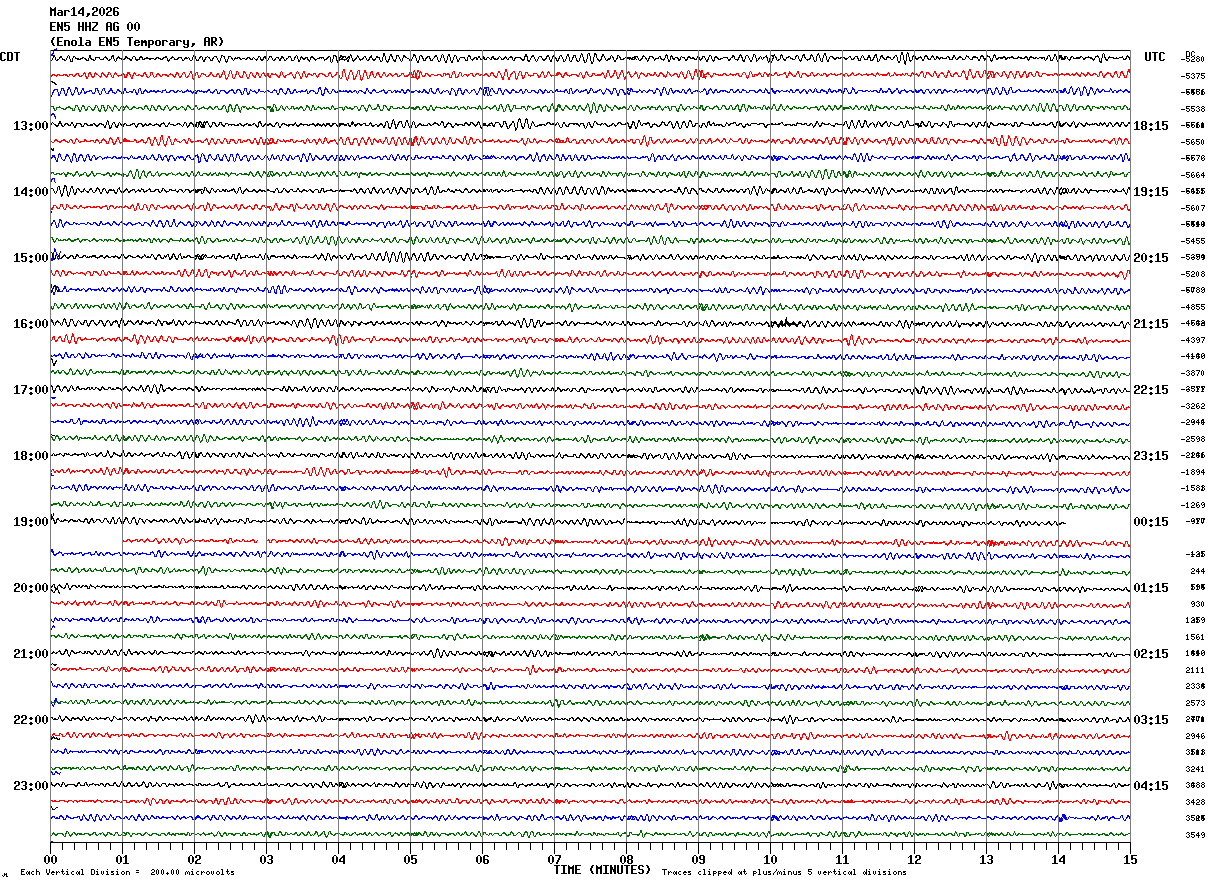Screen dimensions: 1210x886
Task: Click the vertical division microvolts note
Action: tap(127, 872)
